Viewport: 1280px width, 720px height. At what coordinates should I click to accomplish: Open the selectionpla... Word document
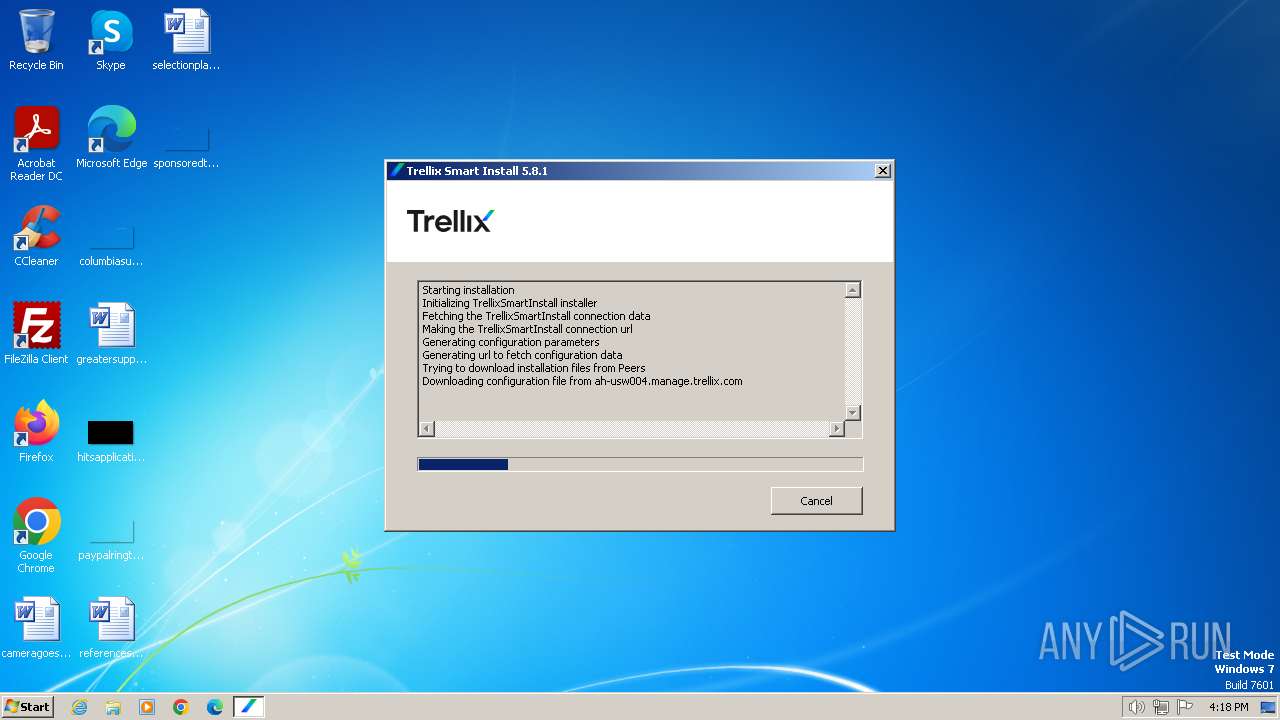[186, 40]
